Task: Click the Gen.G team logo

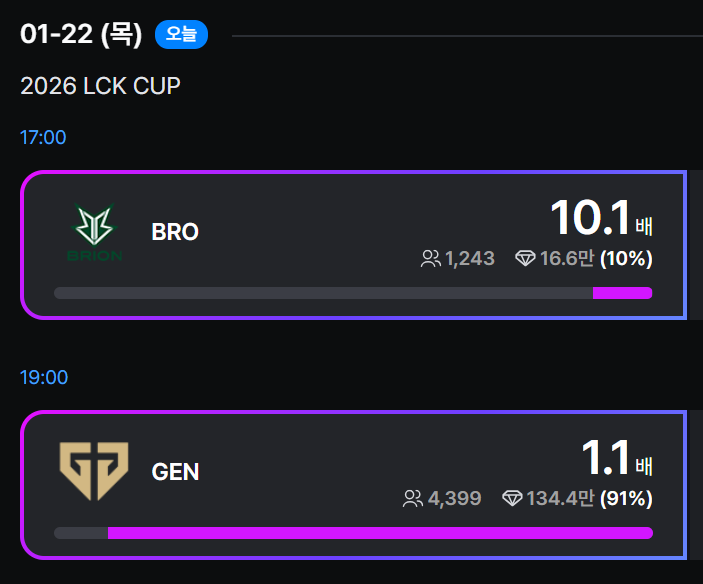Action: coord(94,471)
